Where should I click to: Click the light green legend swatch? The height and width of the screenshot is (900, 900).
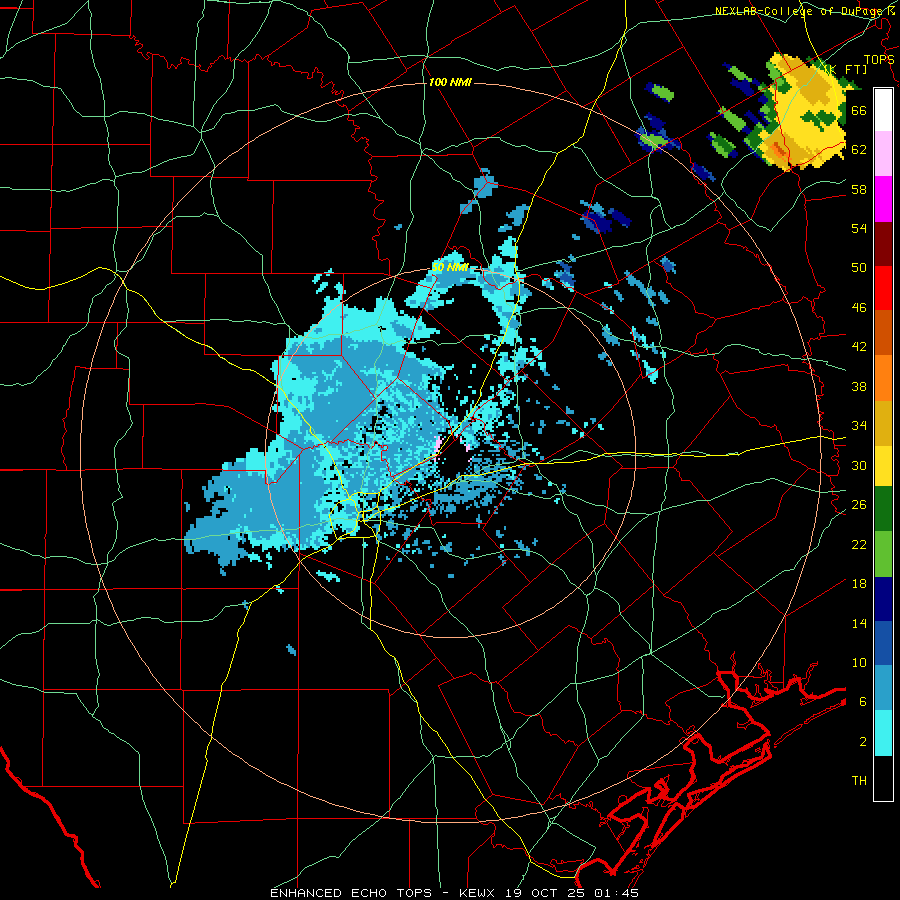883,554
